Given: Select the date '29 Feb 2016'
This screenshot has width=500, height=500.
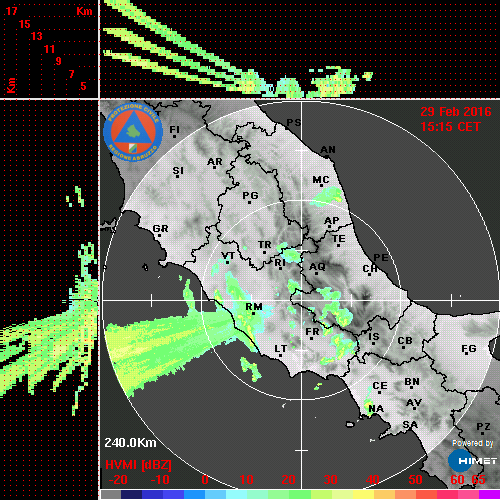Looking at the screenshot, I should [456, 112].
